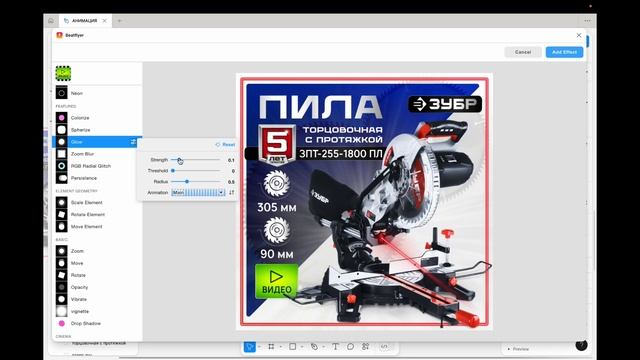Viewport: 640px width, 360px height.
Task: Click the Threshold value 0
Action: click(x=233, y=171)
